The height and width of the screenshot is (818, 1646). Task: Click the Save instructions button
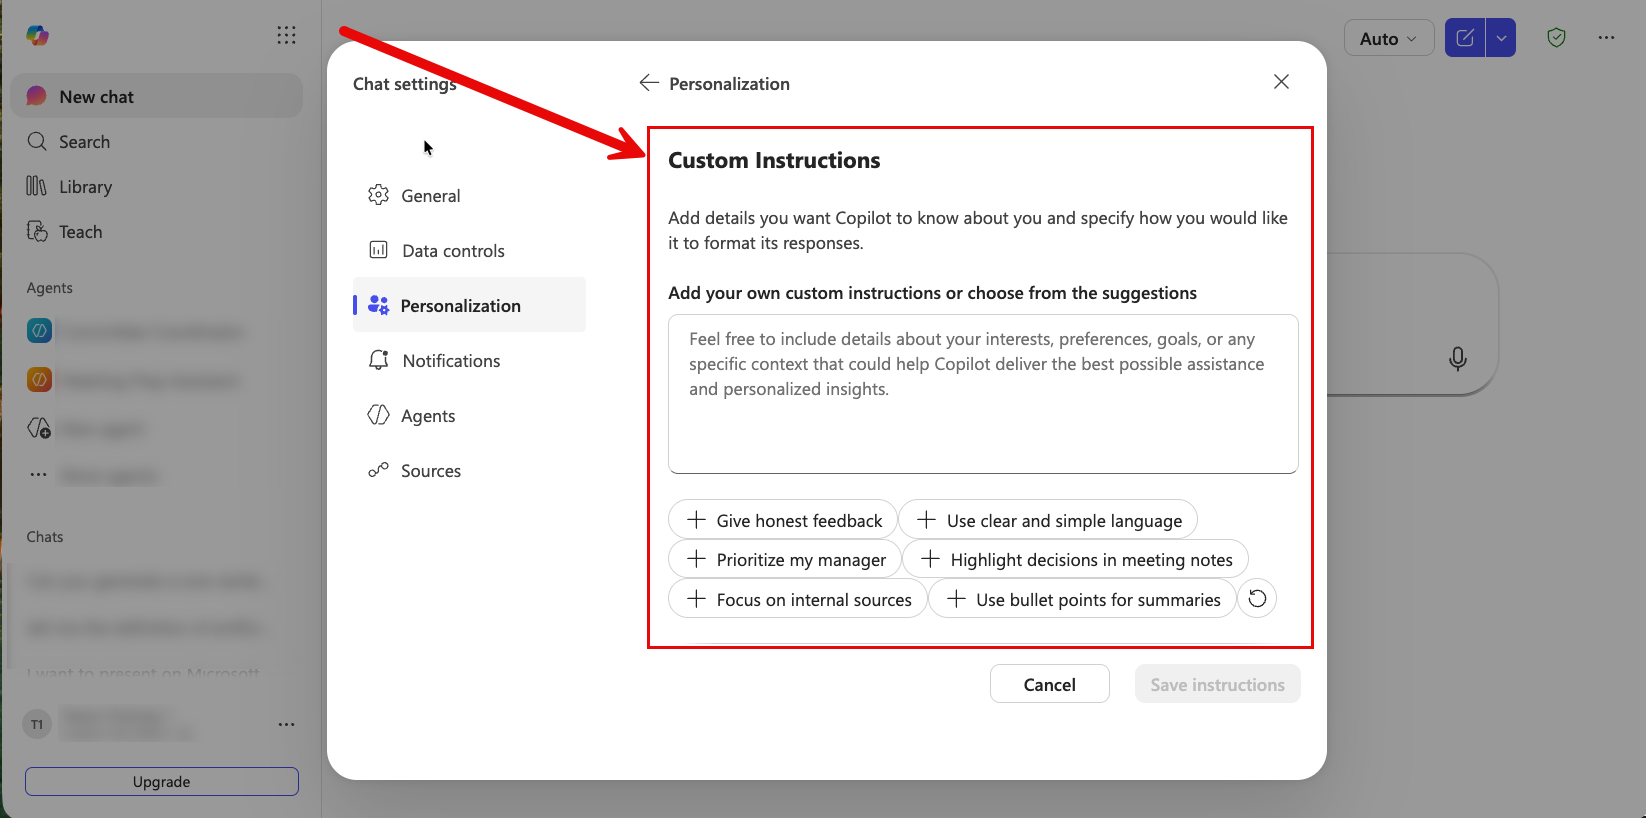point(1217,684)
